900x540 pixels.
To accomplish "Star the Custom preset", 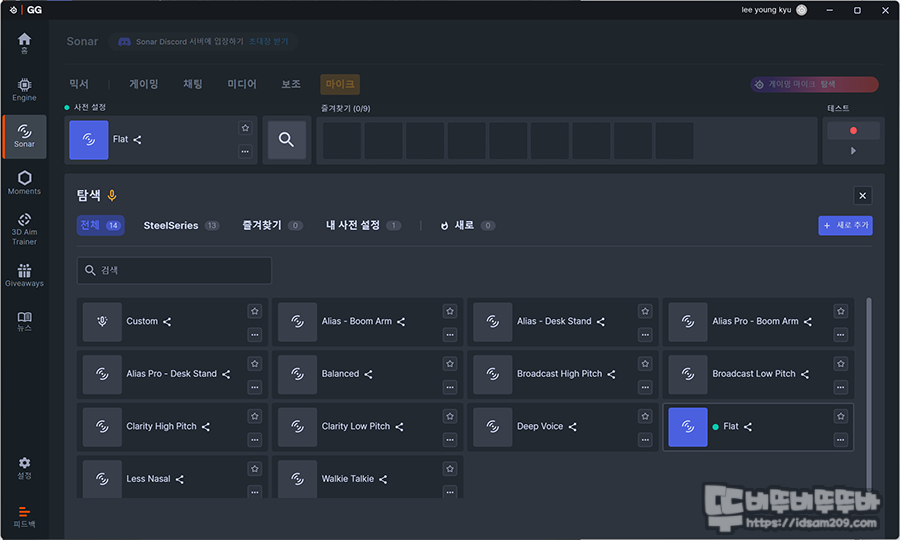I will point(255,311).
